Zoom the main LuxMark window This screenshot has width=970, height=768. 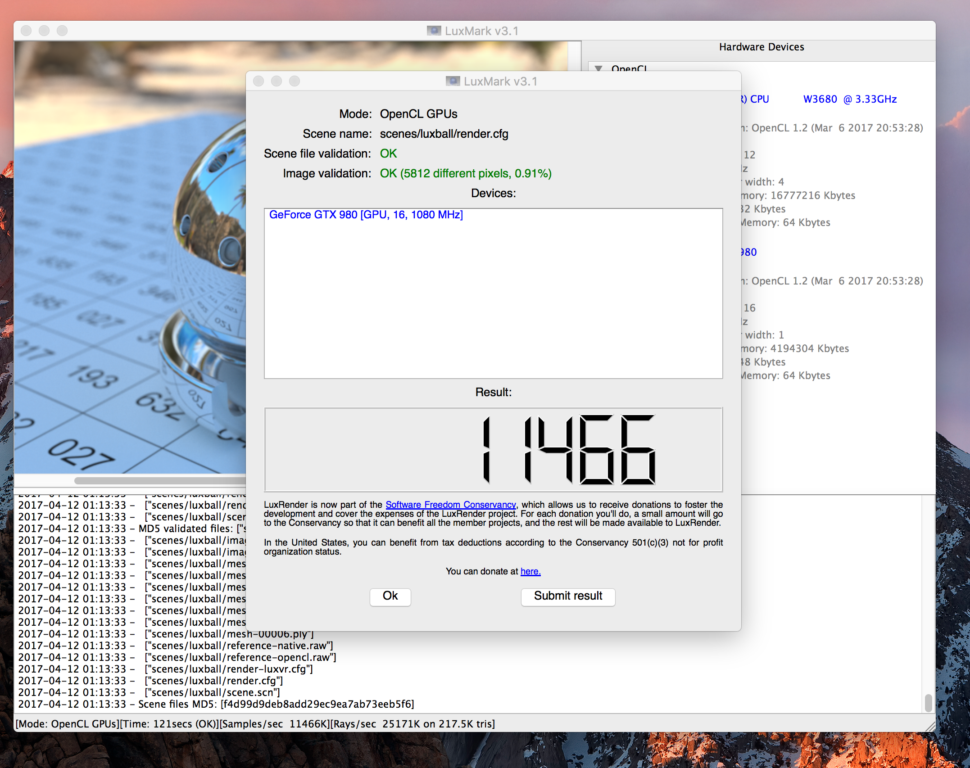click(x=62, y=30)
